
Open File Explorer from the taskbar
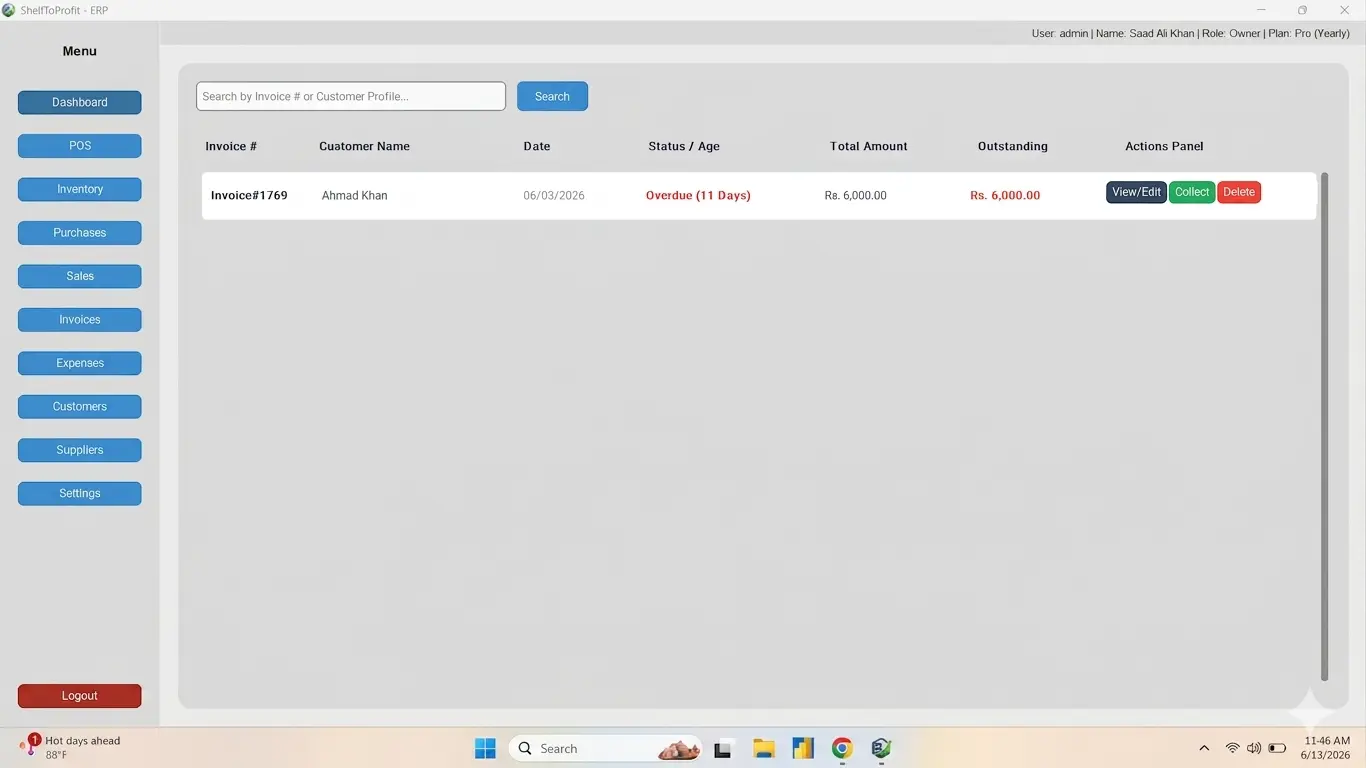[764, 748]
